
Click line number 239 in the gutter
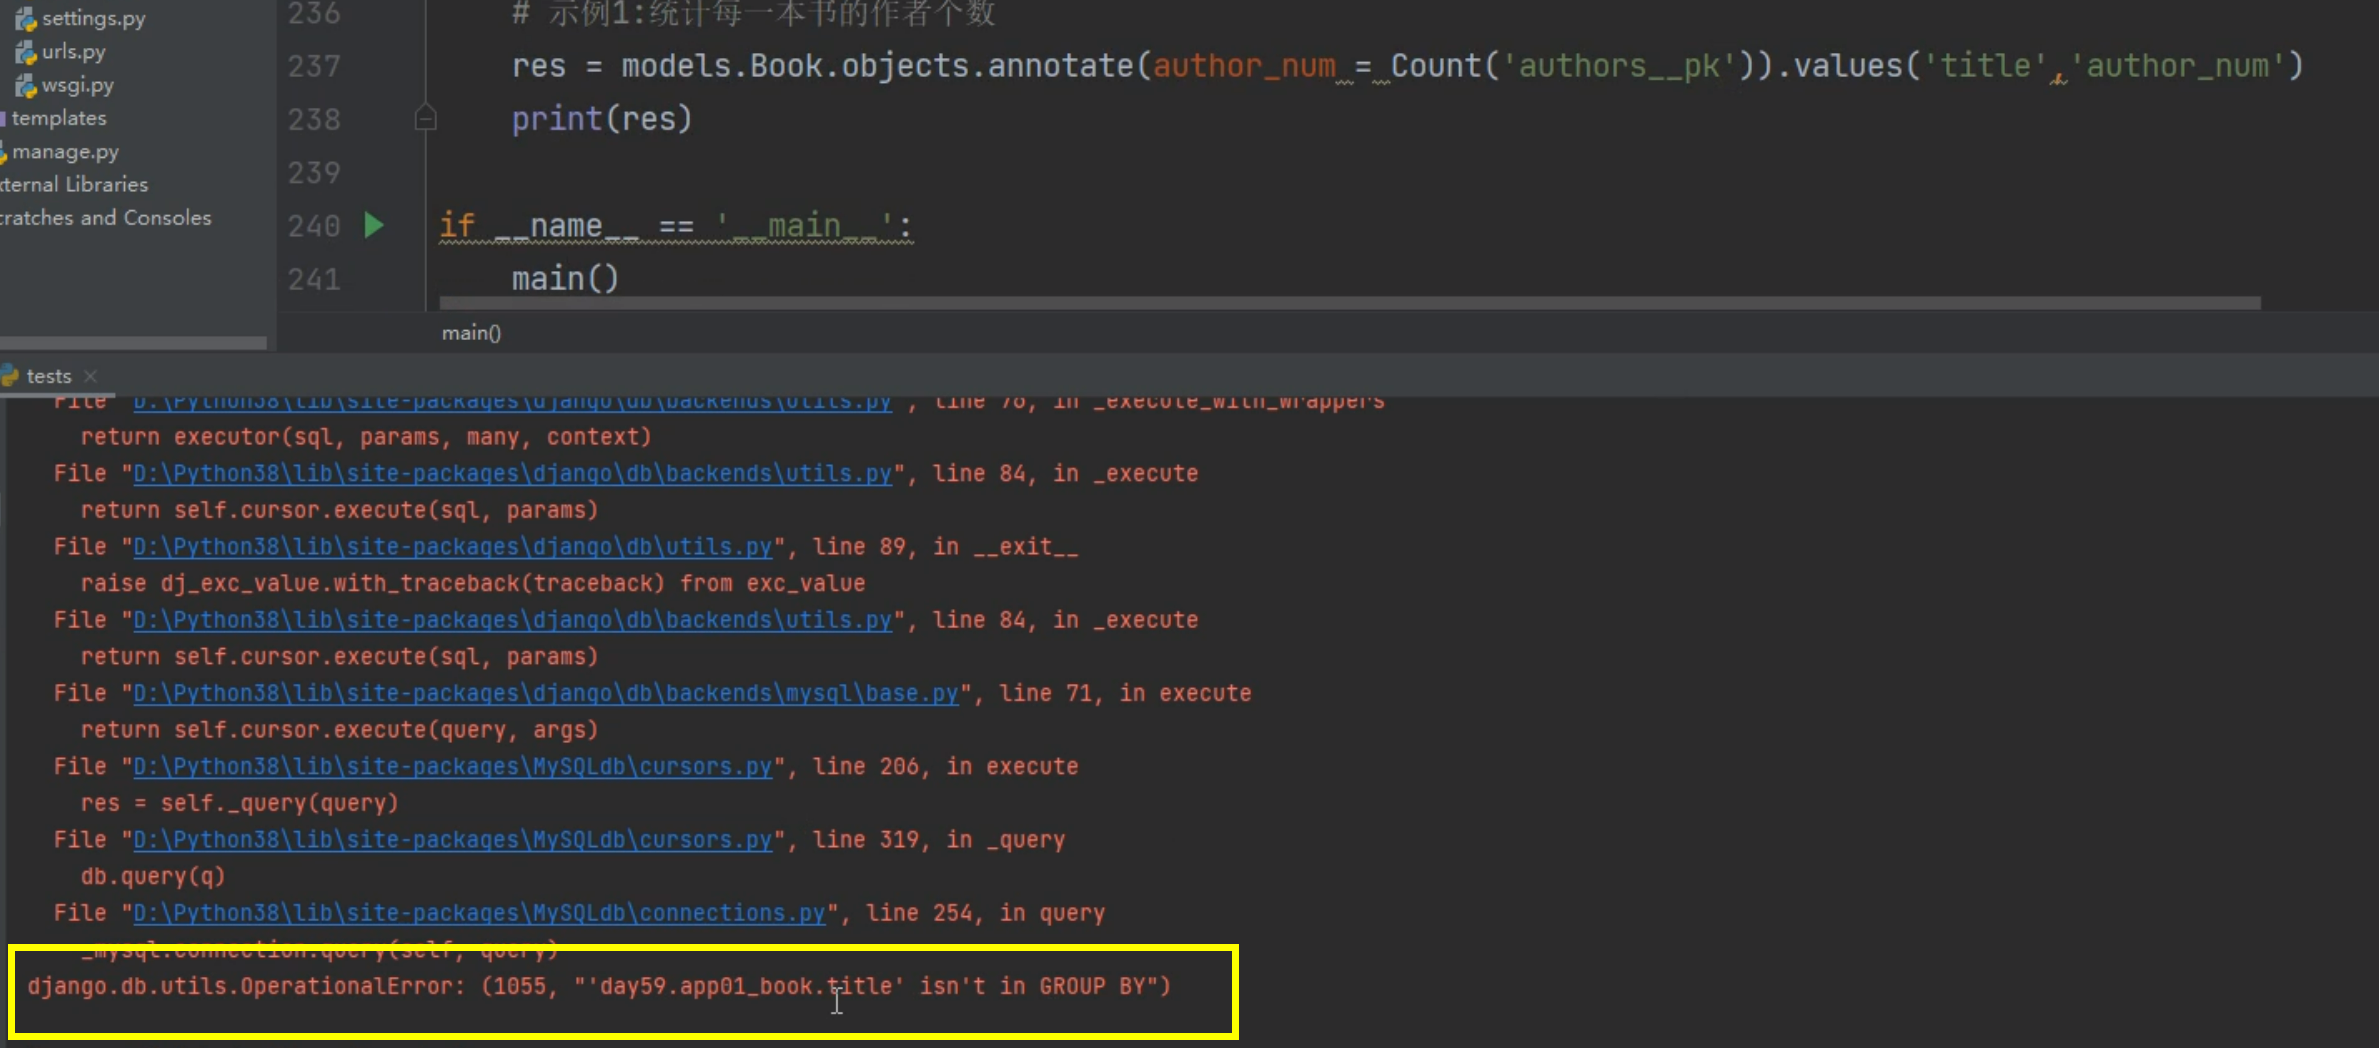[x=314, y=172]
